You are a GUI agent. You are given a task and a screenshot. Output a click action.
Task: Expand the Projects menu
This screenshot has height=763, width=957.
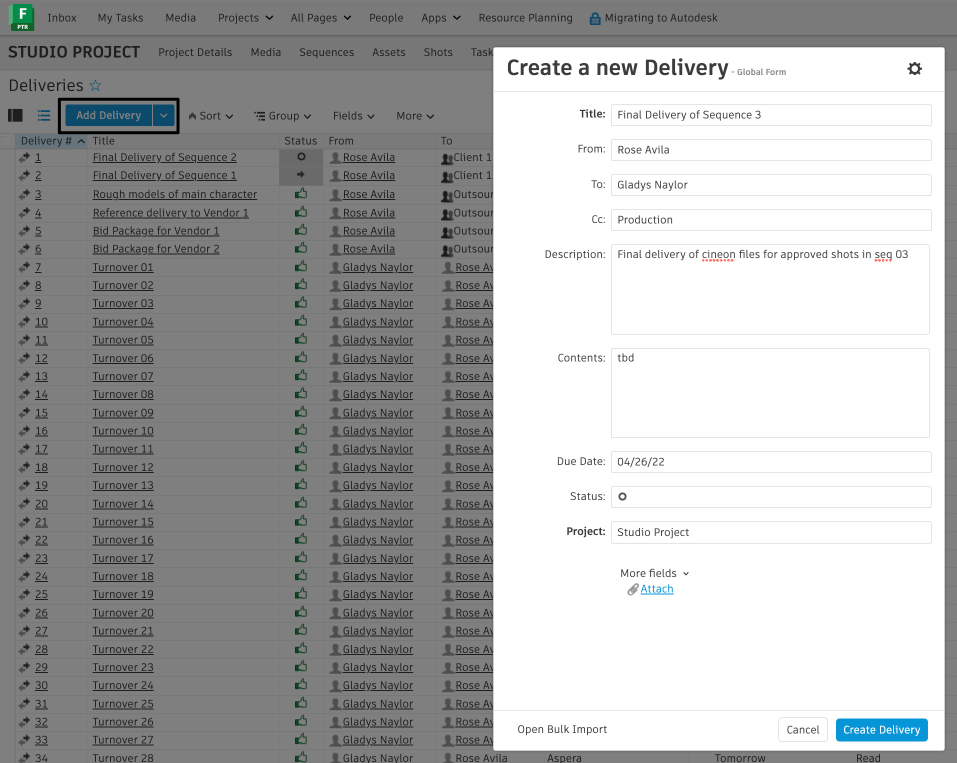(x=245, y=18)
